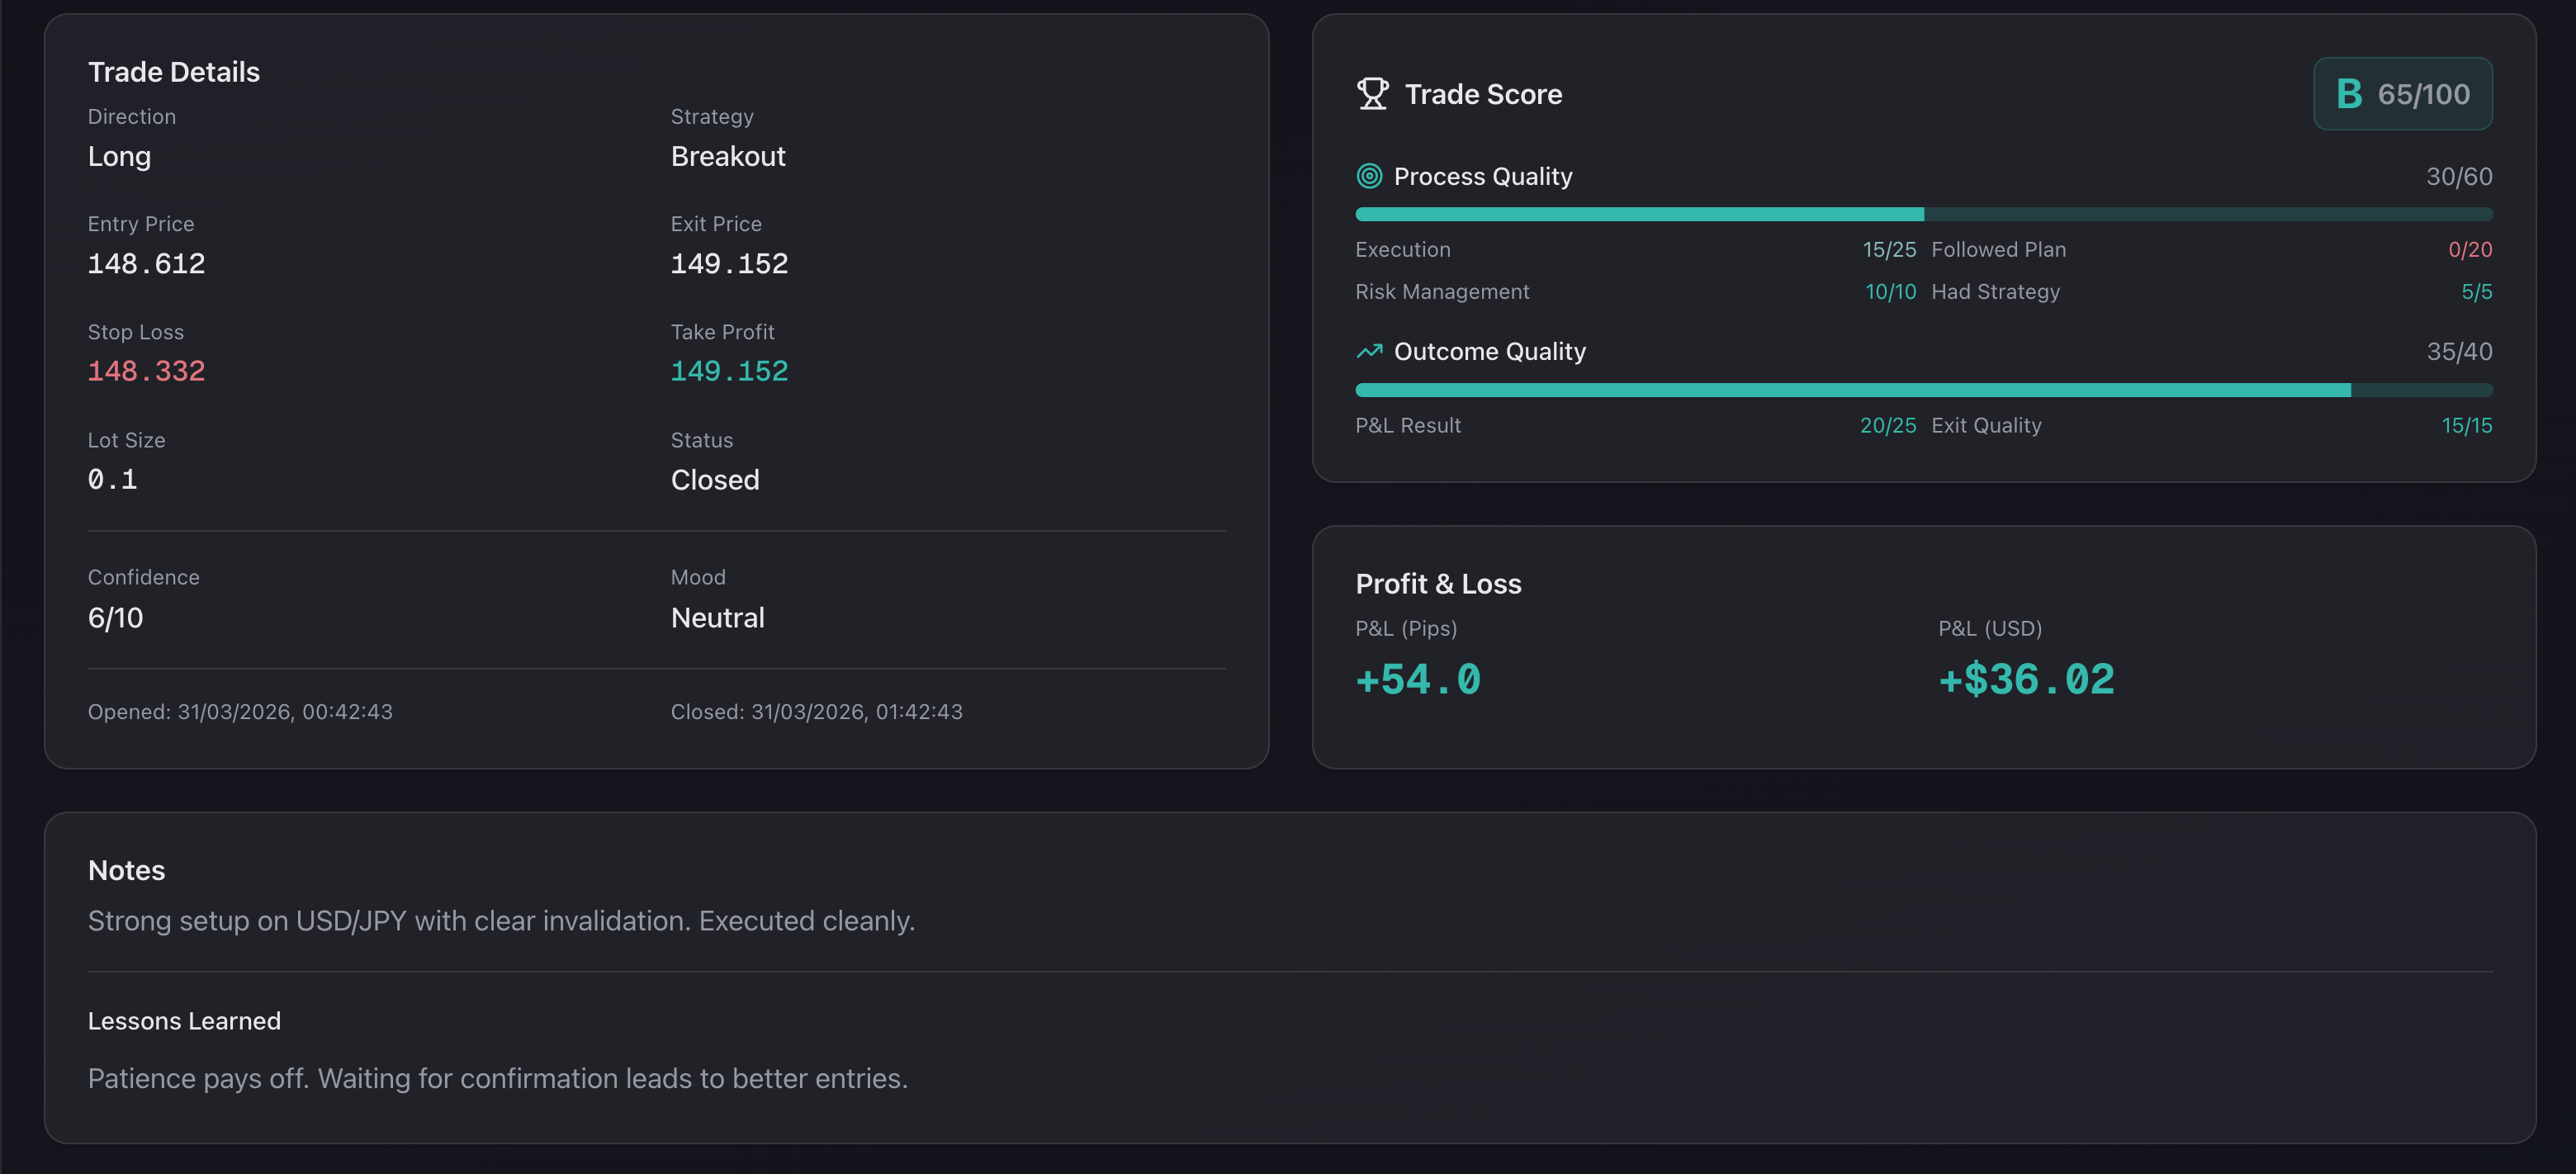This screenshot has width=2576, height=1174.
Task: Click the Lessons Learned section heading
Action: coord(184,1021)
